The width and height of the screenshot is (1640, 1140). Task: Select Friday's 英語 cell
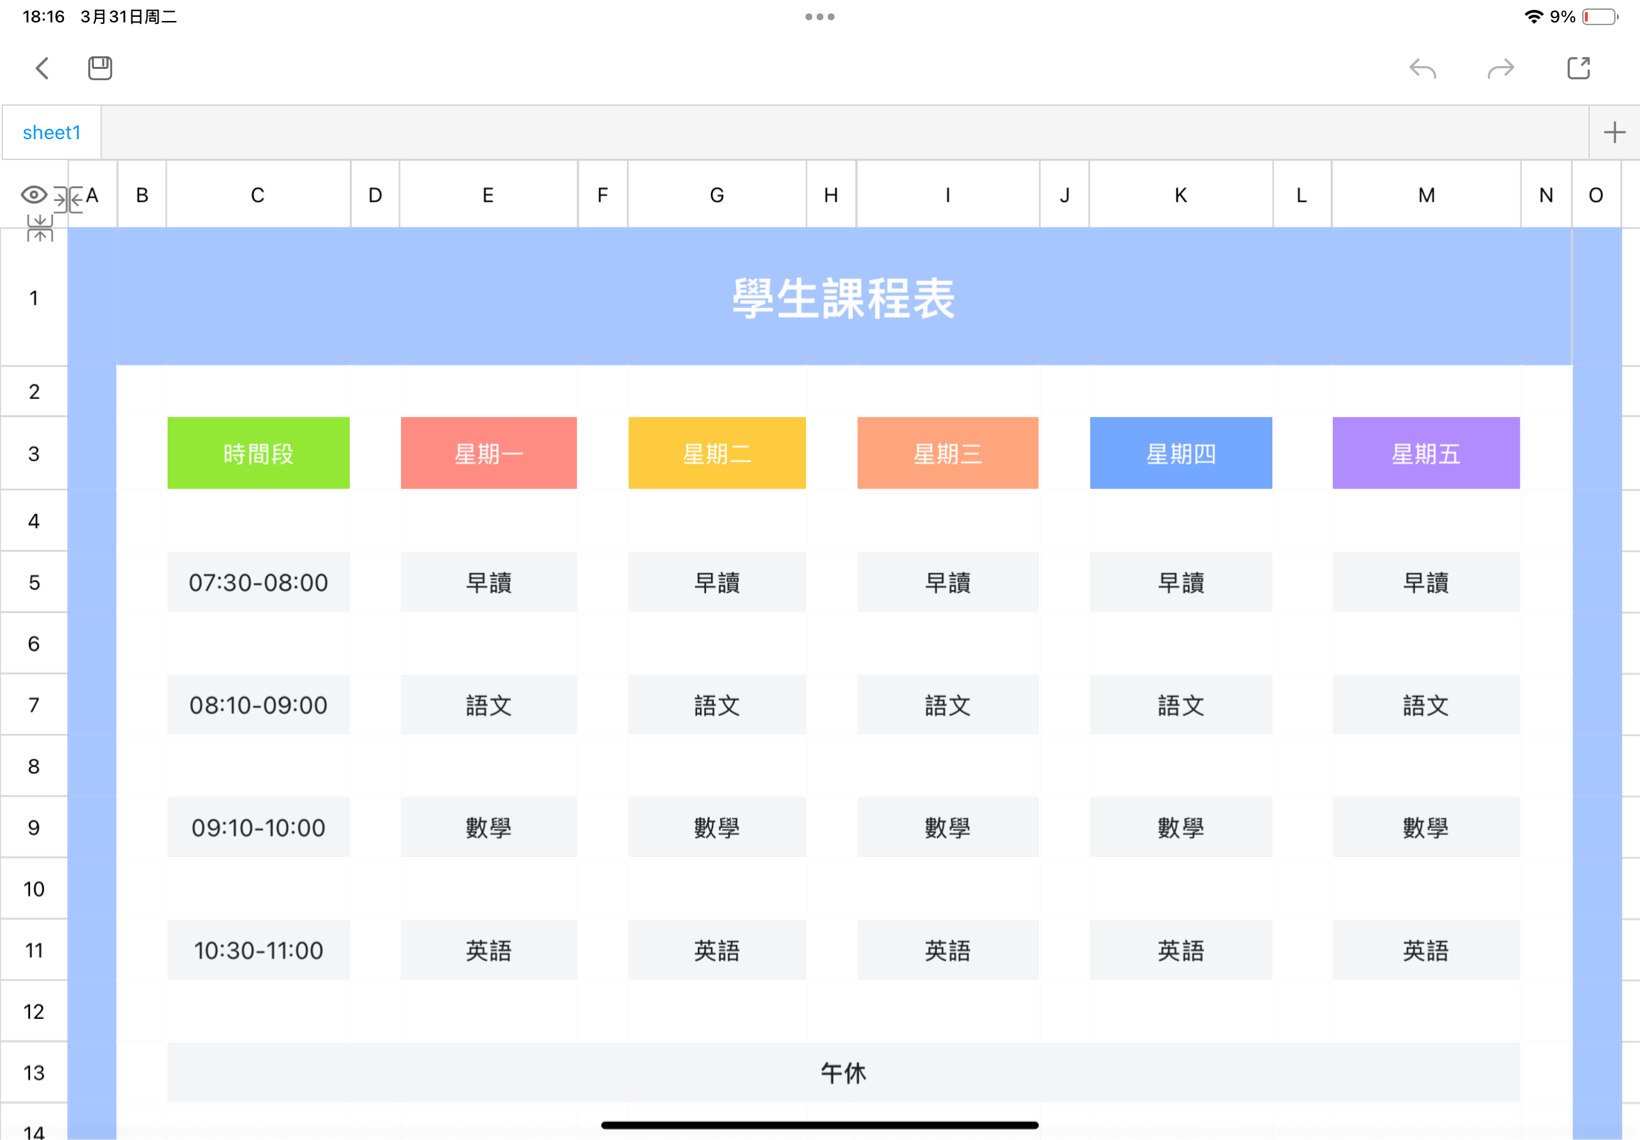1426,950
